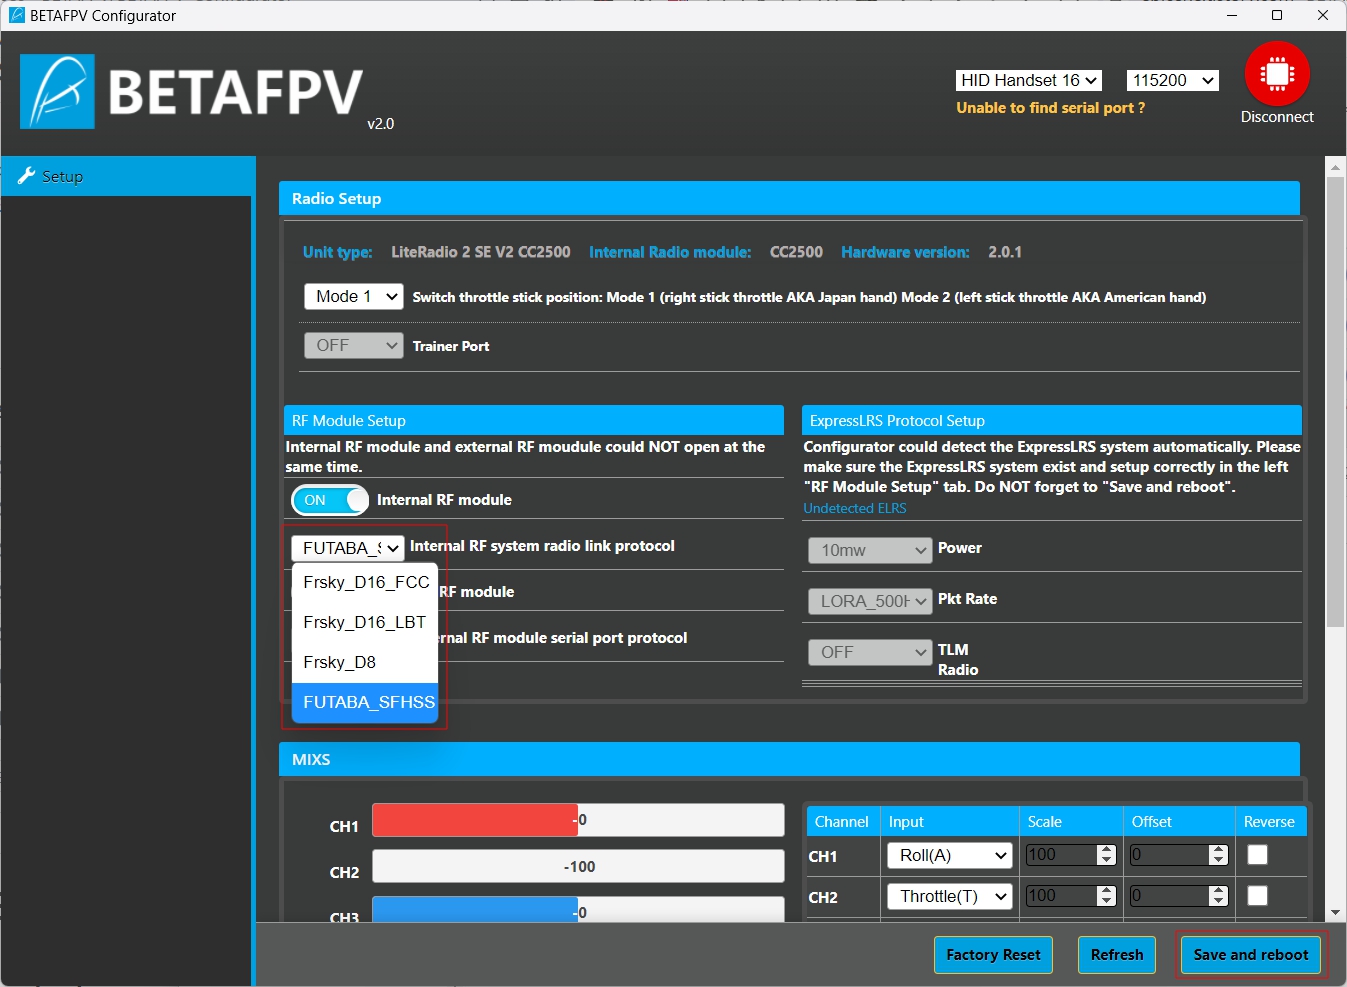This screenshot has height=987, width=1347.
Task: Select Frsky_D16_FCC protocol option
Action: 365,582
